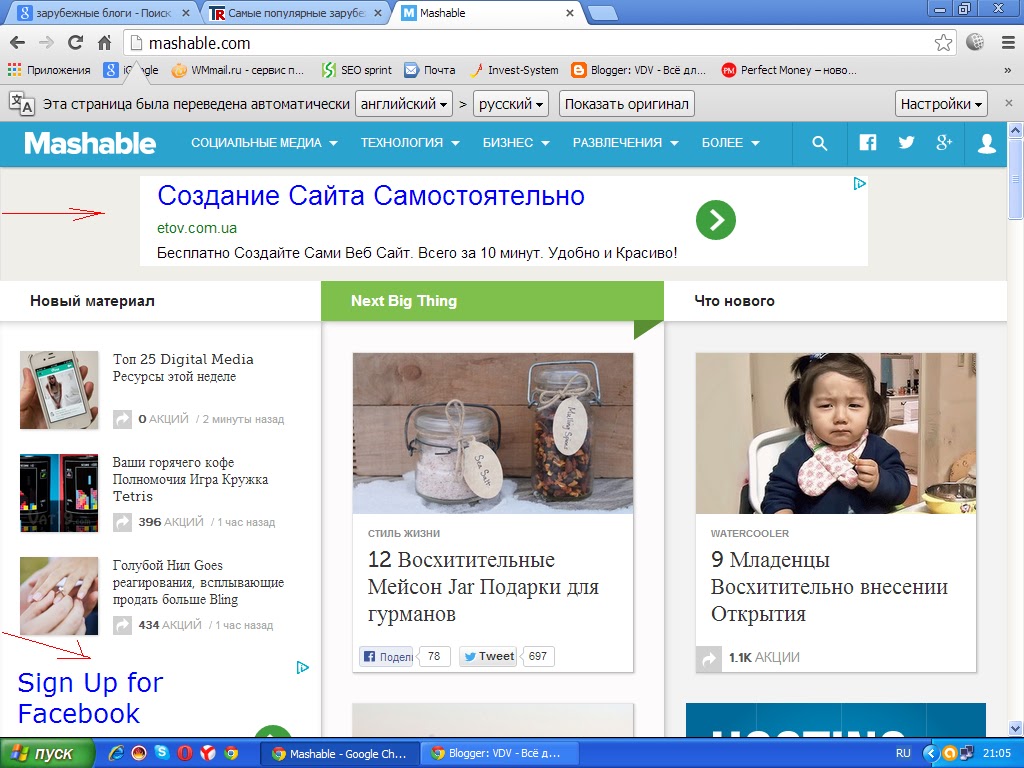1024x768 pixels.
Task: Select the Next Big Thing column header
Action: (x=492, y=301)
